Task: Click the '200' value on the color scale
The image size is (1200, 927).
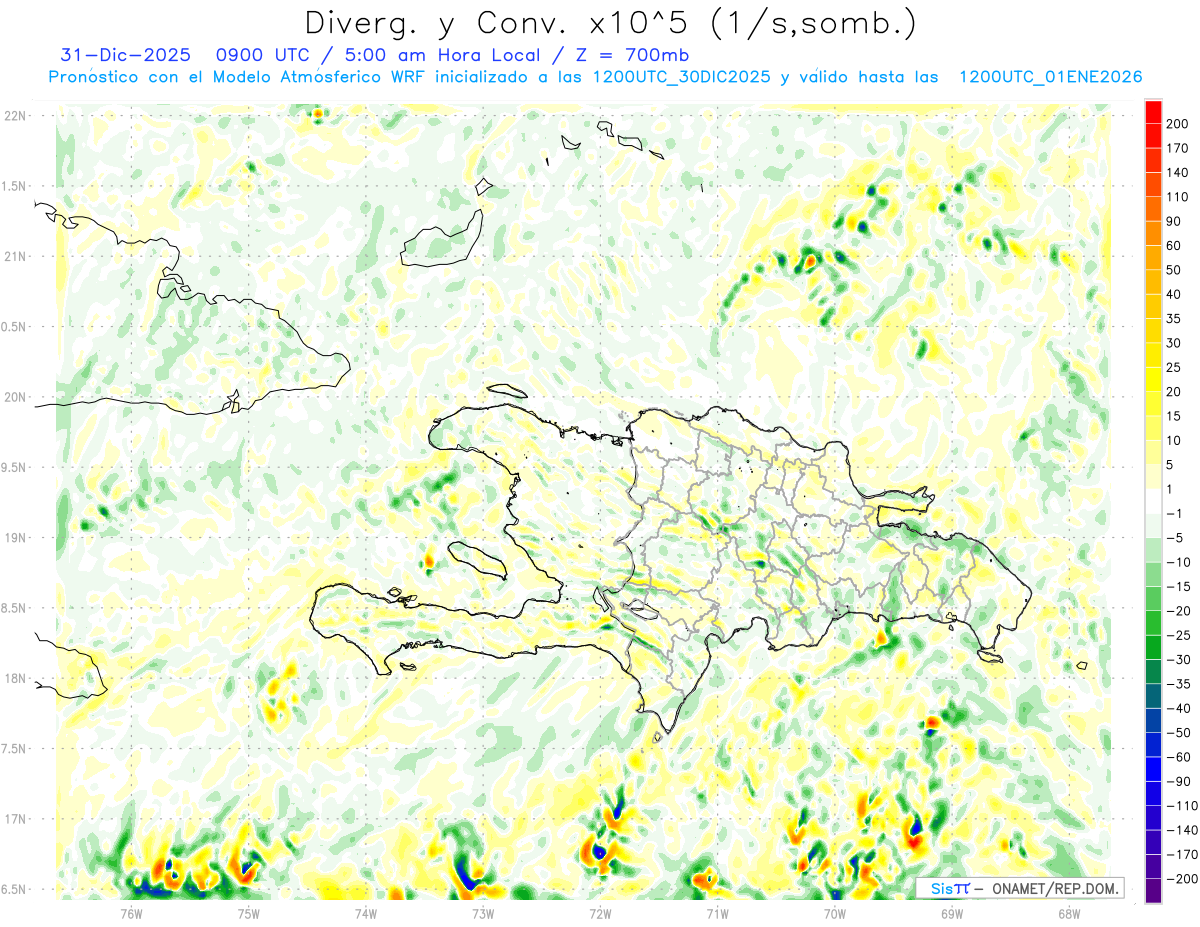Action: 1178,124
